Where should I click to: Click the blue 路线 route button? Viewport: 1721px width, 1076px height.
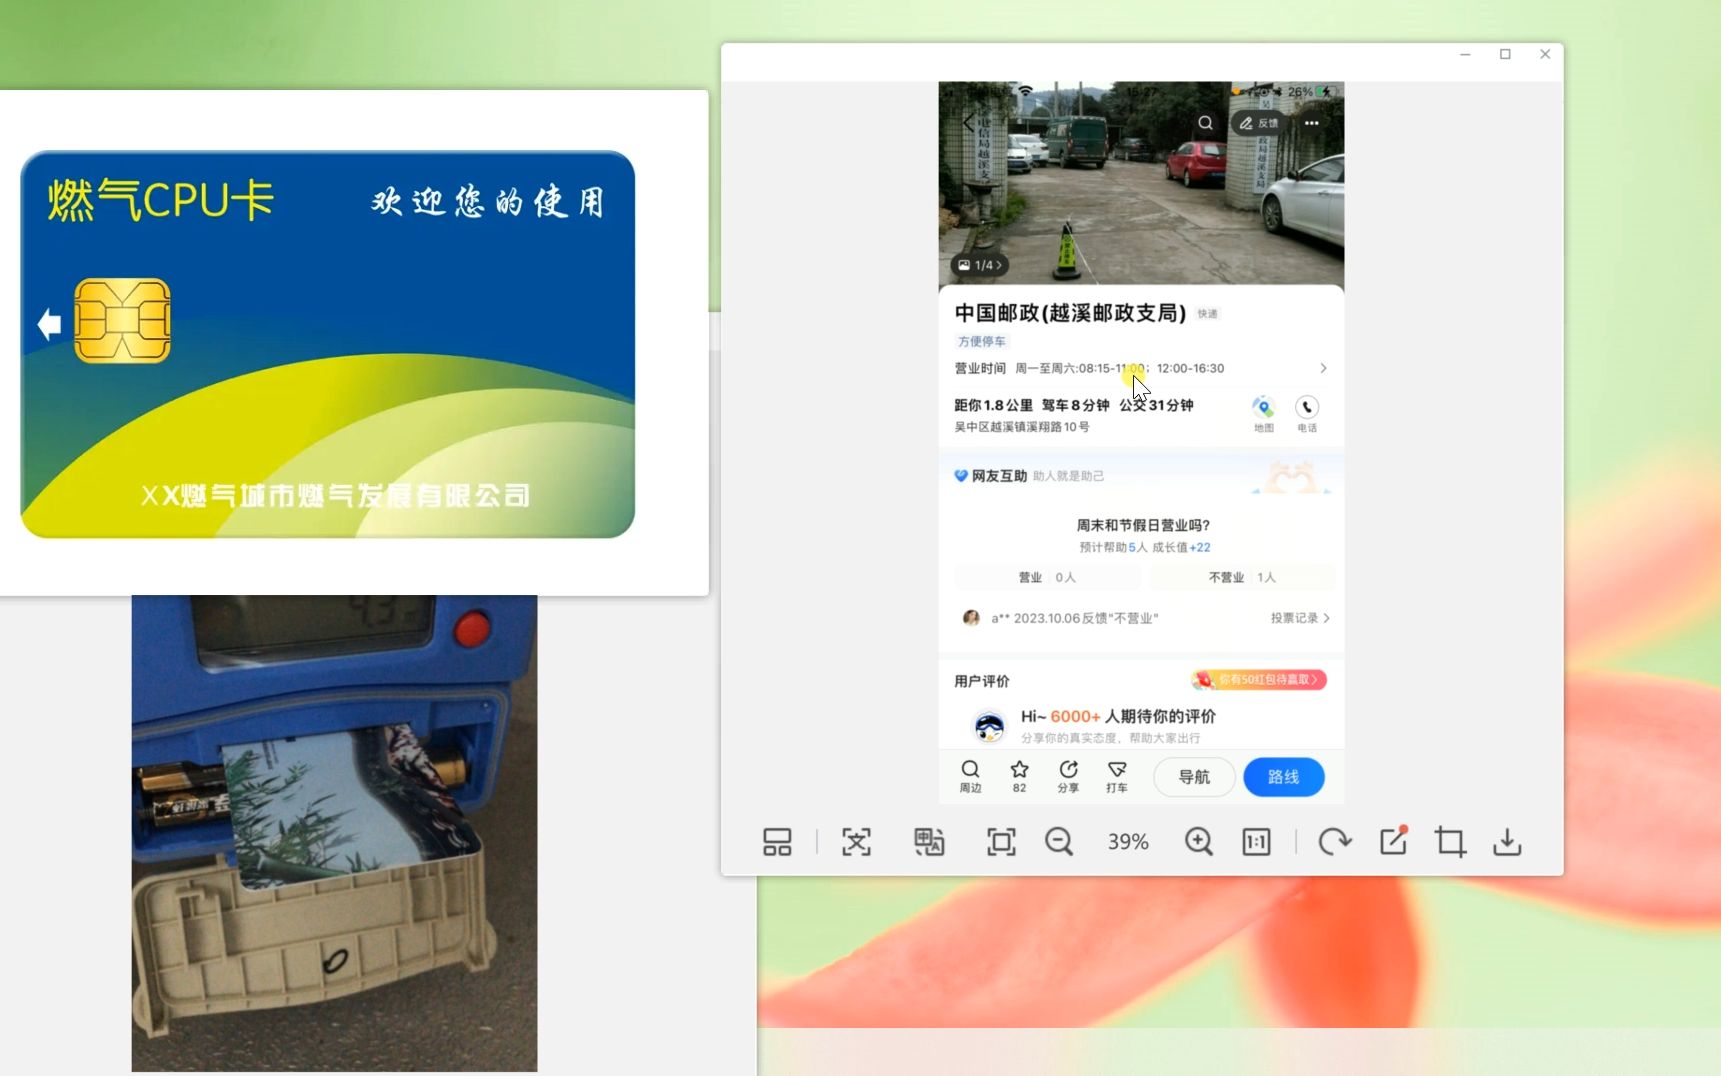1283,777
